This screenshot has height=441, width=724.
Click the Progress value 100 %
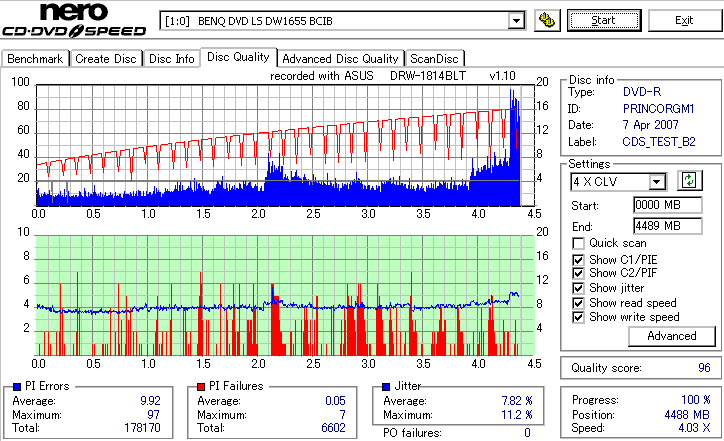(695, 400)
